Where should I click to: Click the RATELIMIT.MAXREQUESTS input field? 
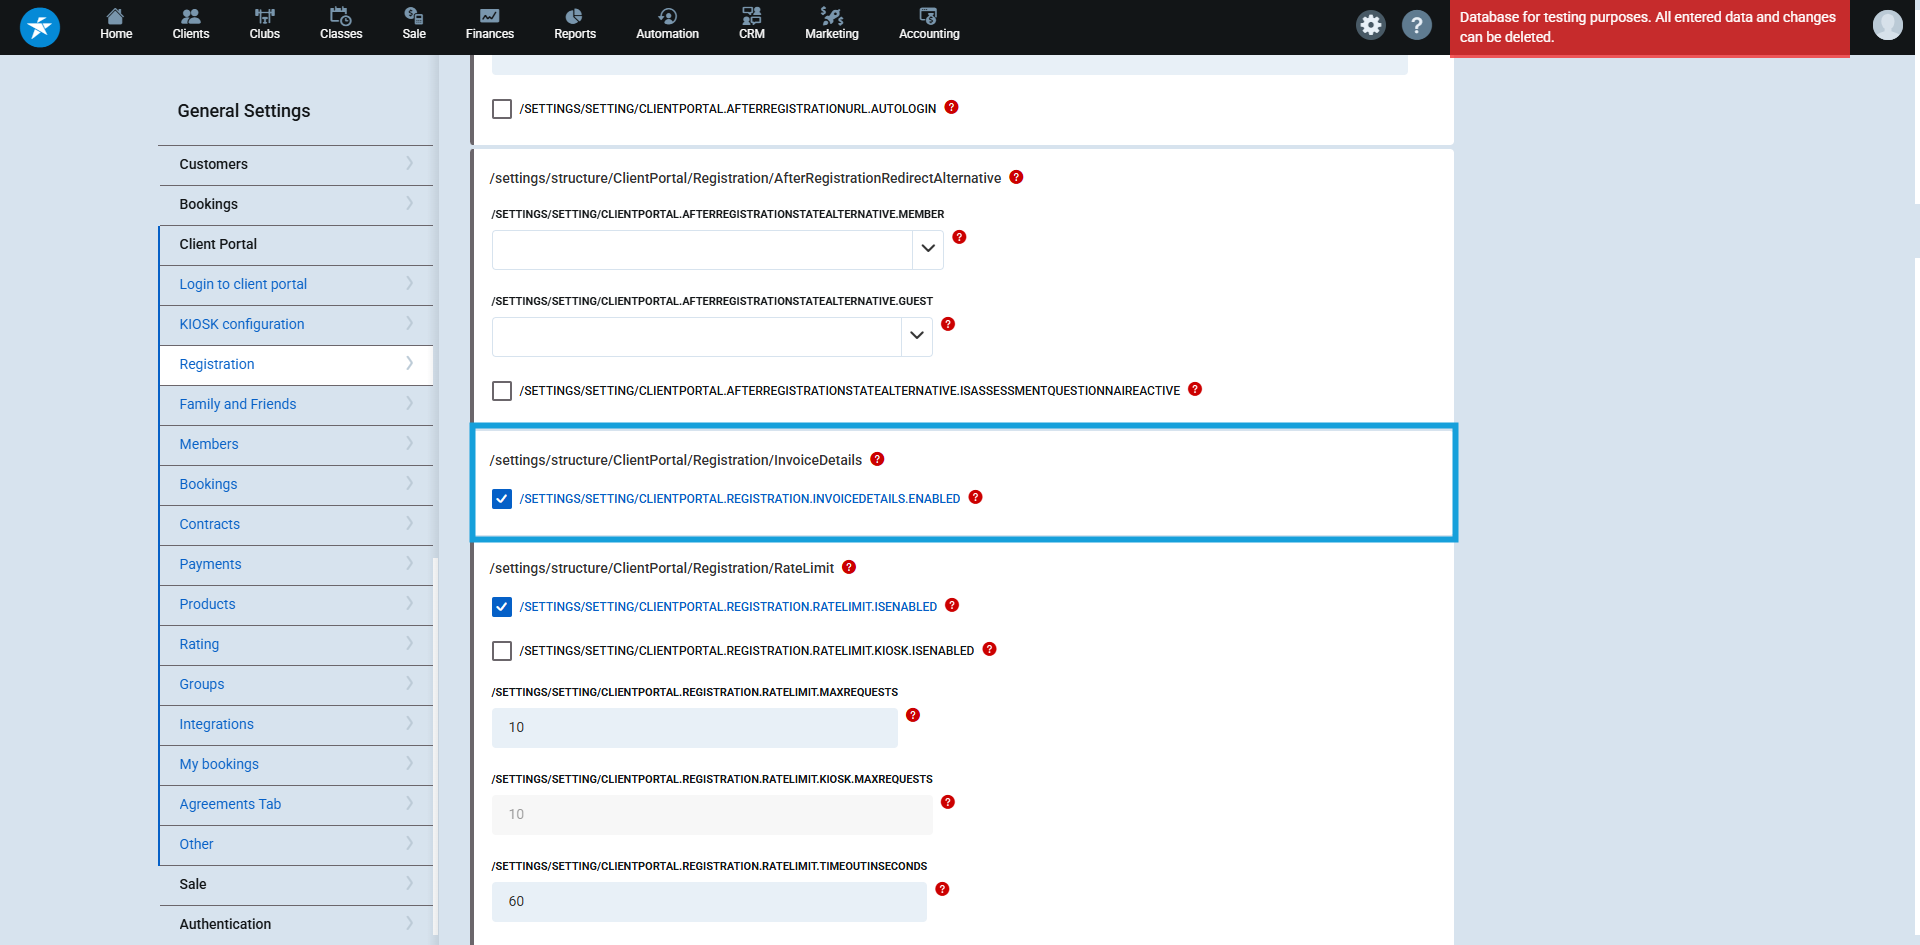click(x=694, y=728)
